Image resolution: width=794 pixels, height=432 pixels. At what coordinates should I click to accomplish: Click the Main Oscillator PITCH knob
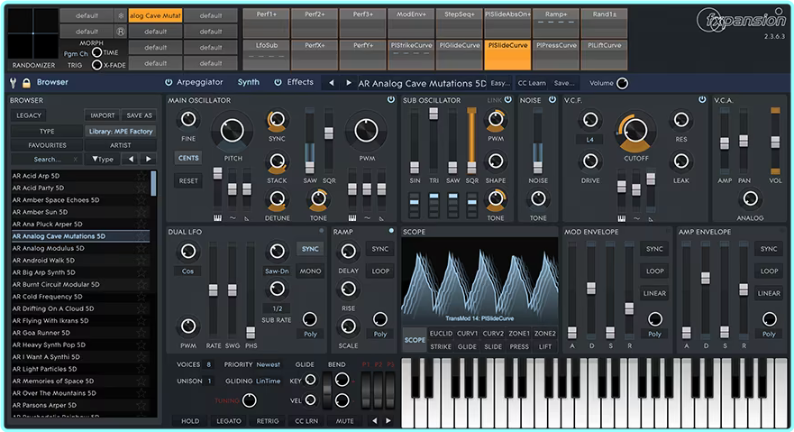coord(232,131)
